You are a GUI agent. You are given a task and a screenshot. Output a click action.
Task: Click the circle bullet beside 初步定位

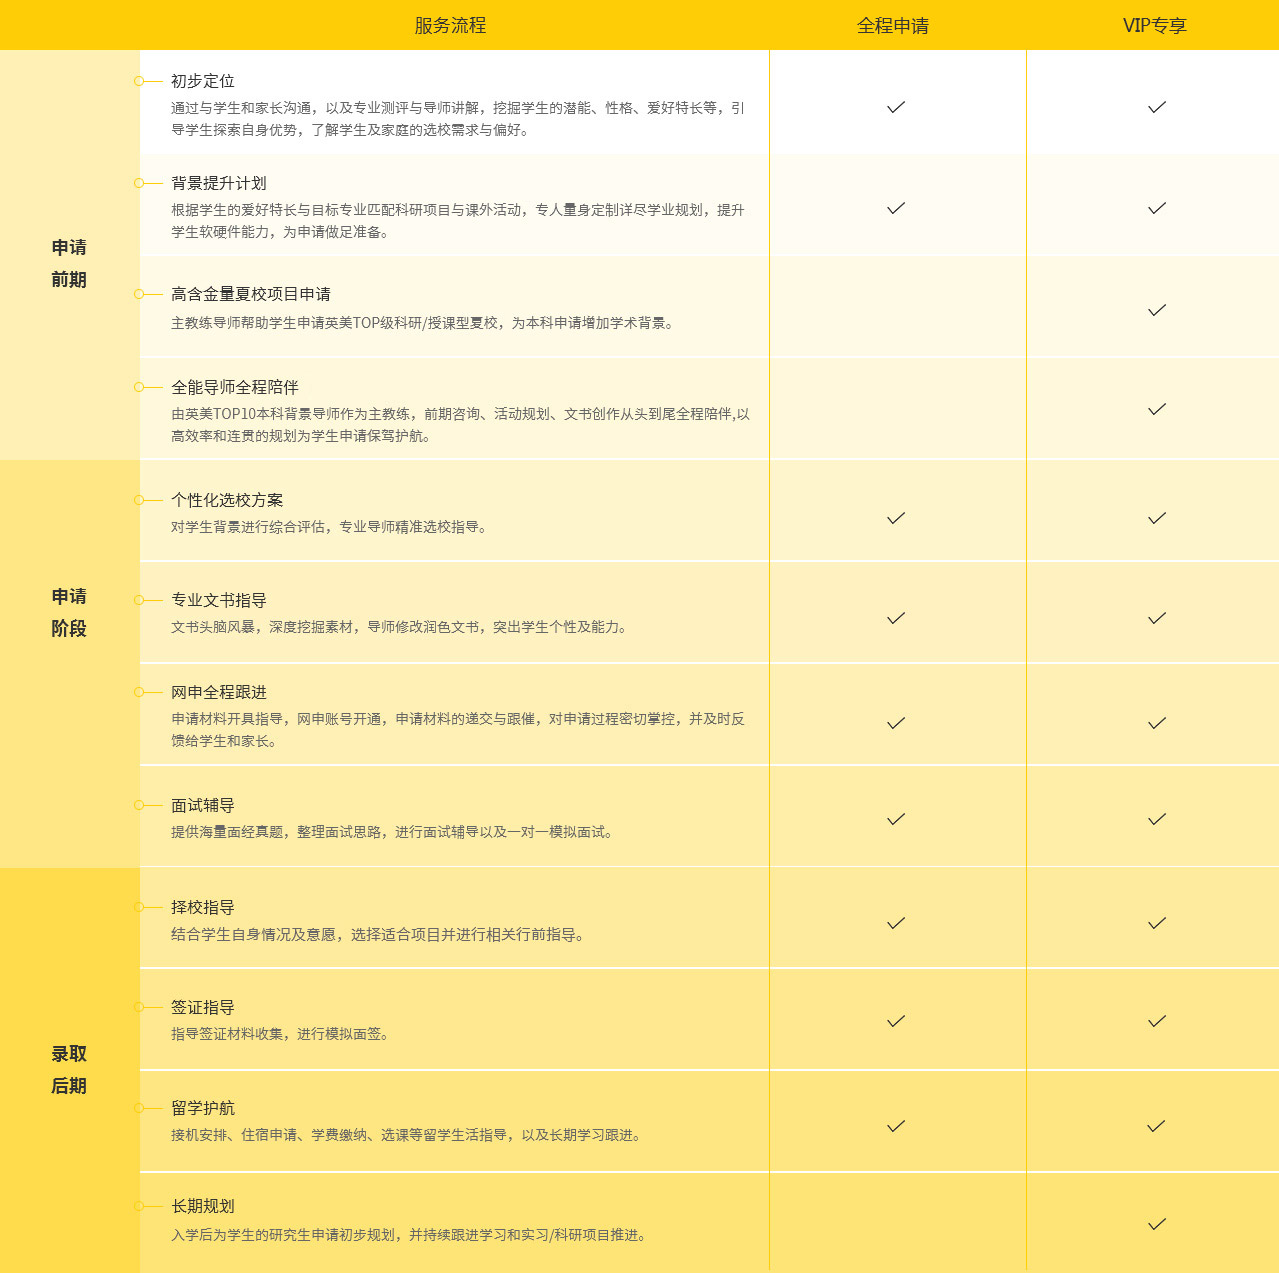point(139,81)
